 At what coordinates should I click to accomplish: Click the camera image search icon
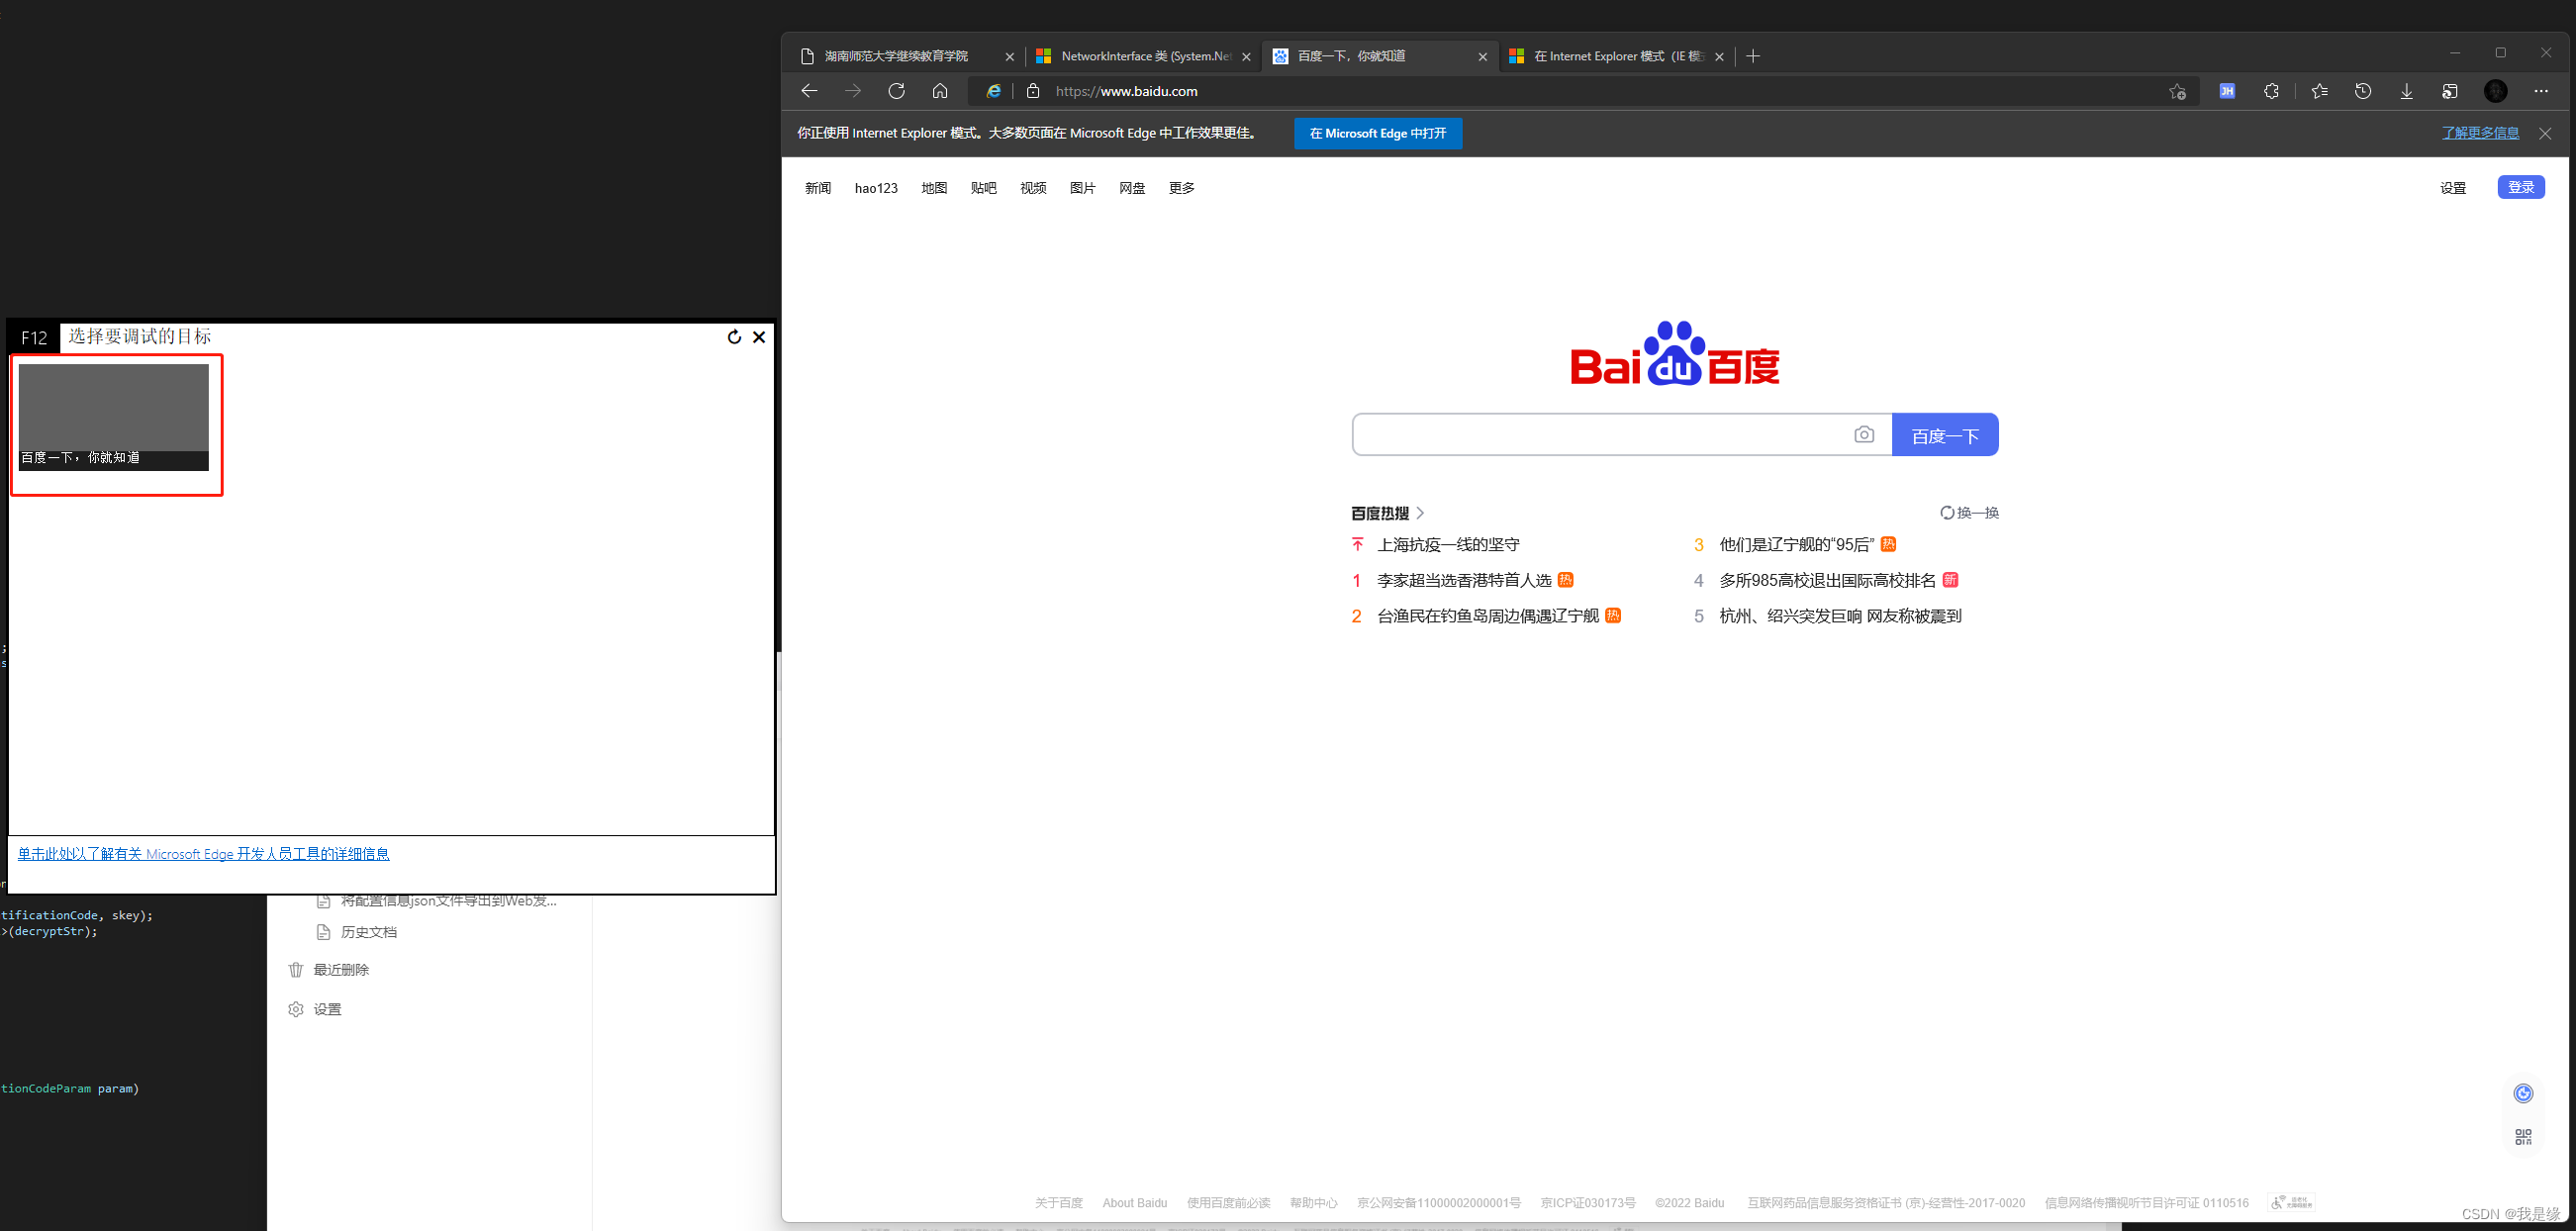(x=1864, y=435)
